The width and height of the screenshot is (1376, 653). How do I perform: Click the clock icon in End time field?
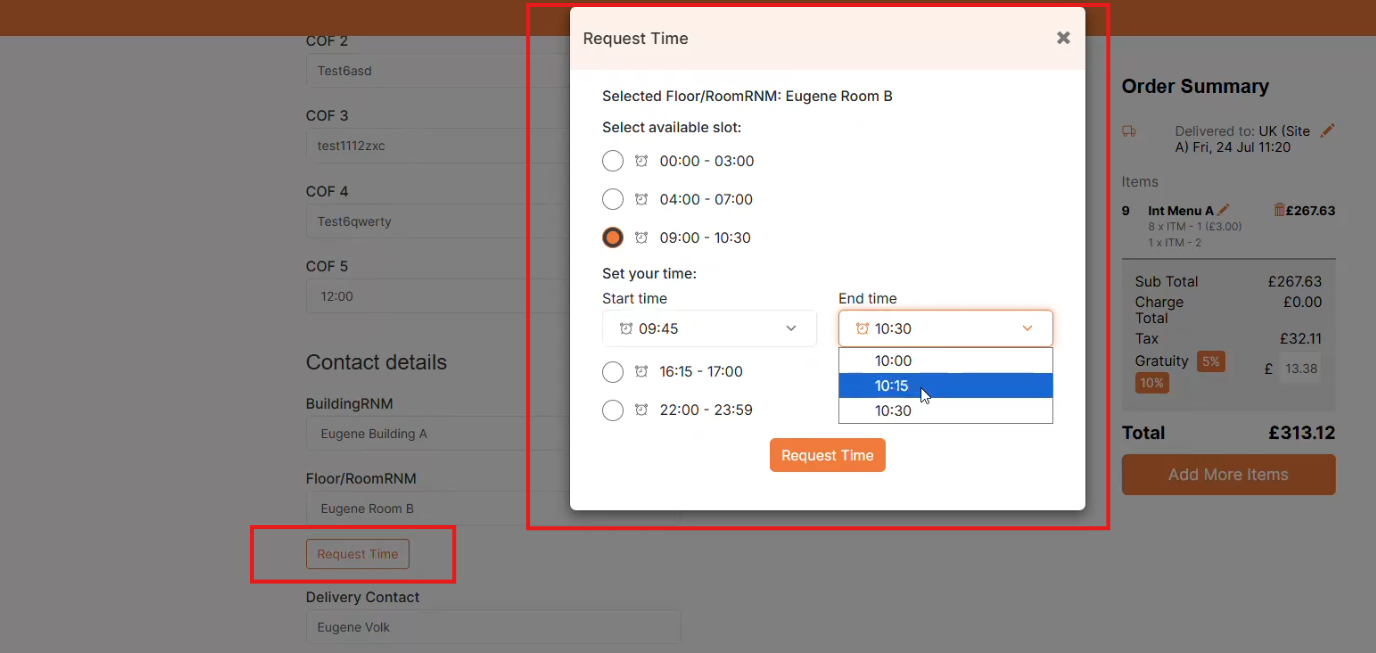862,328
